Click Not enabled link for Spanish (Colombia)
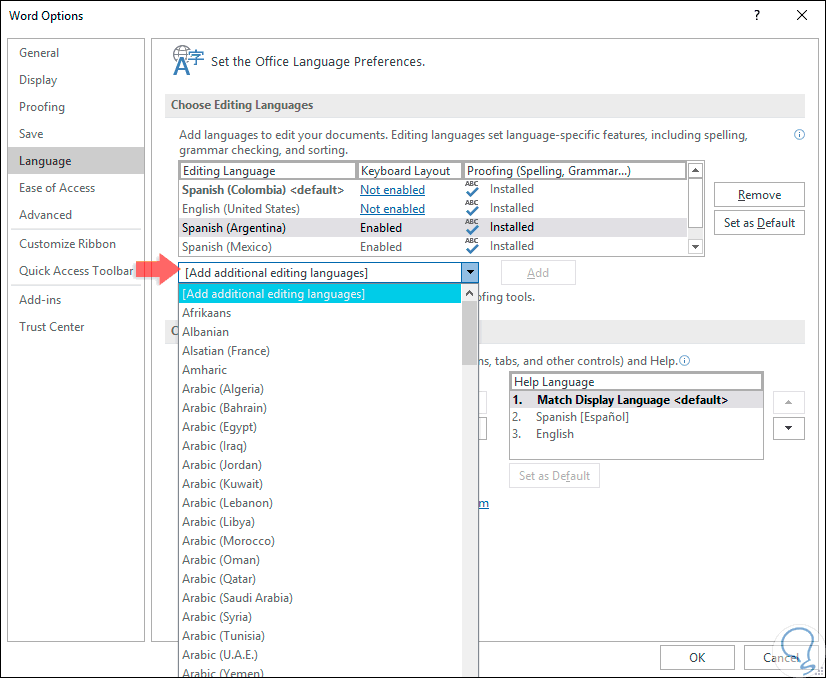Image resolution: width=826 pixels, height=678 pixels. (392, 190)
